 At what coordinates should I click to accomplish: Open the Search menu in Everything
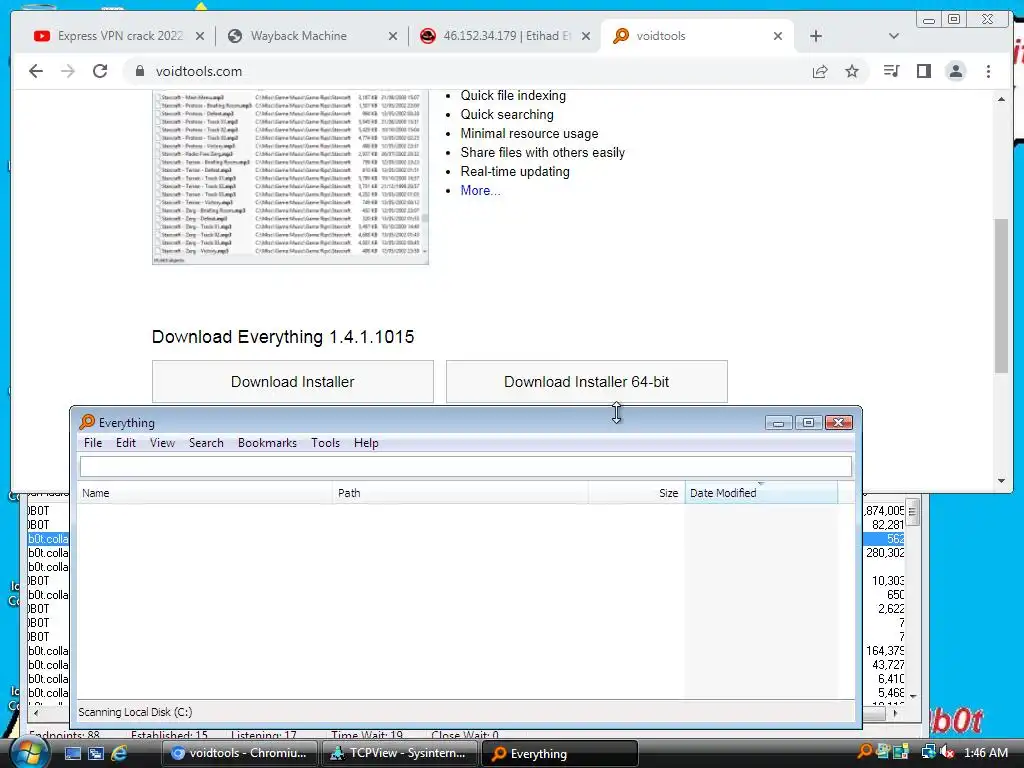pyautogui.click(x=206, y=443)
